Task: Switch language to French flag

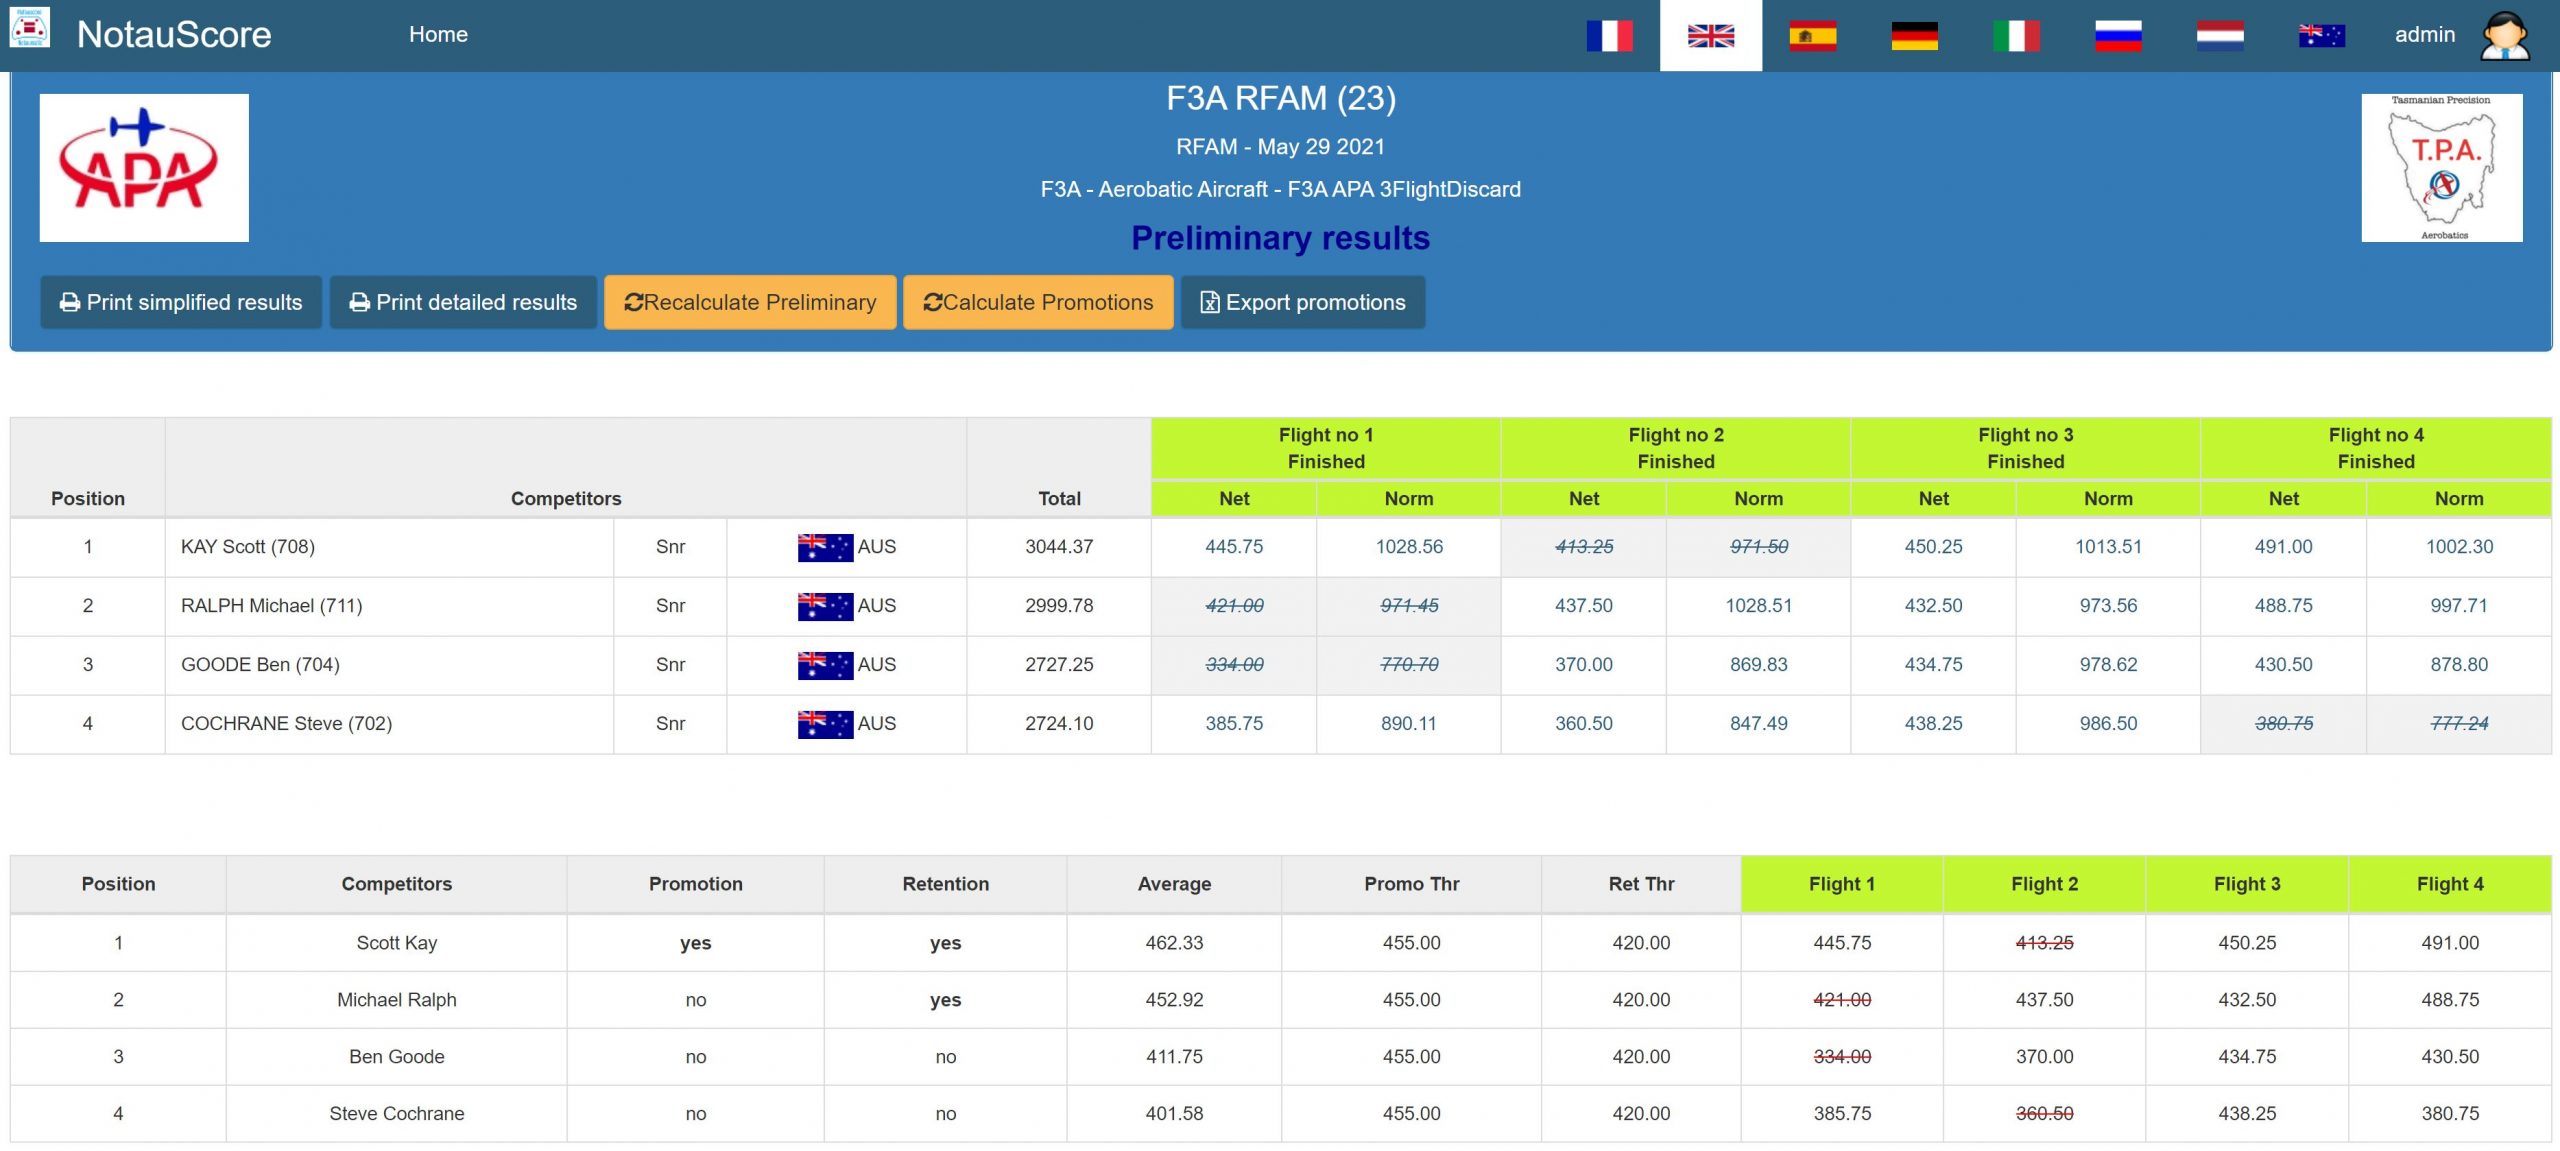Action: coord(1609,36)
